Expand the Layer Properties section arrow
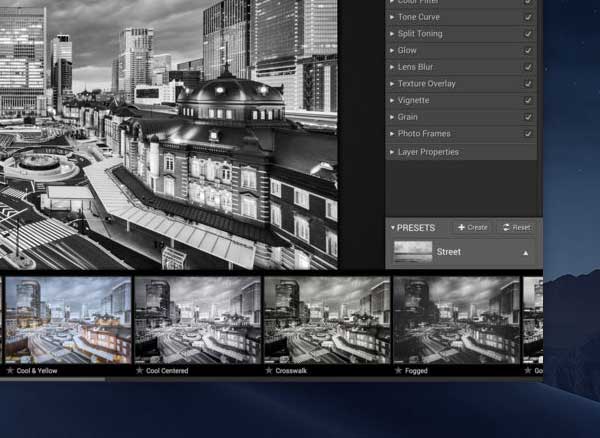 [x=392, y=152]
